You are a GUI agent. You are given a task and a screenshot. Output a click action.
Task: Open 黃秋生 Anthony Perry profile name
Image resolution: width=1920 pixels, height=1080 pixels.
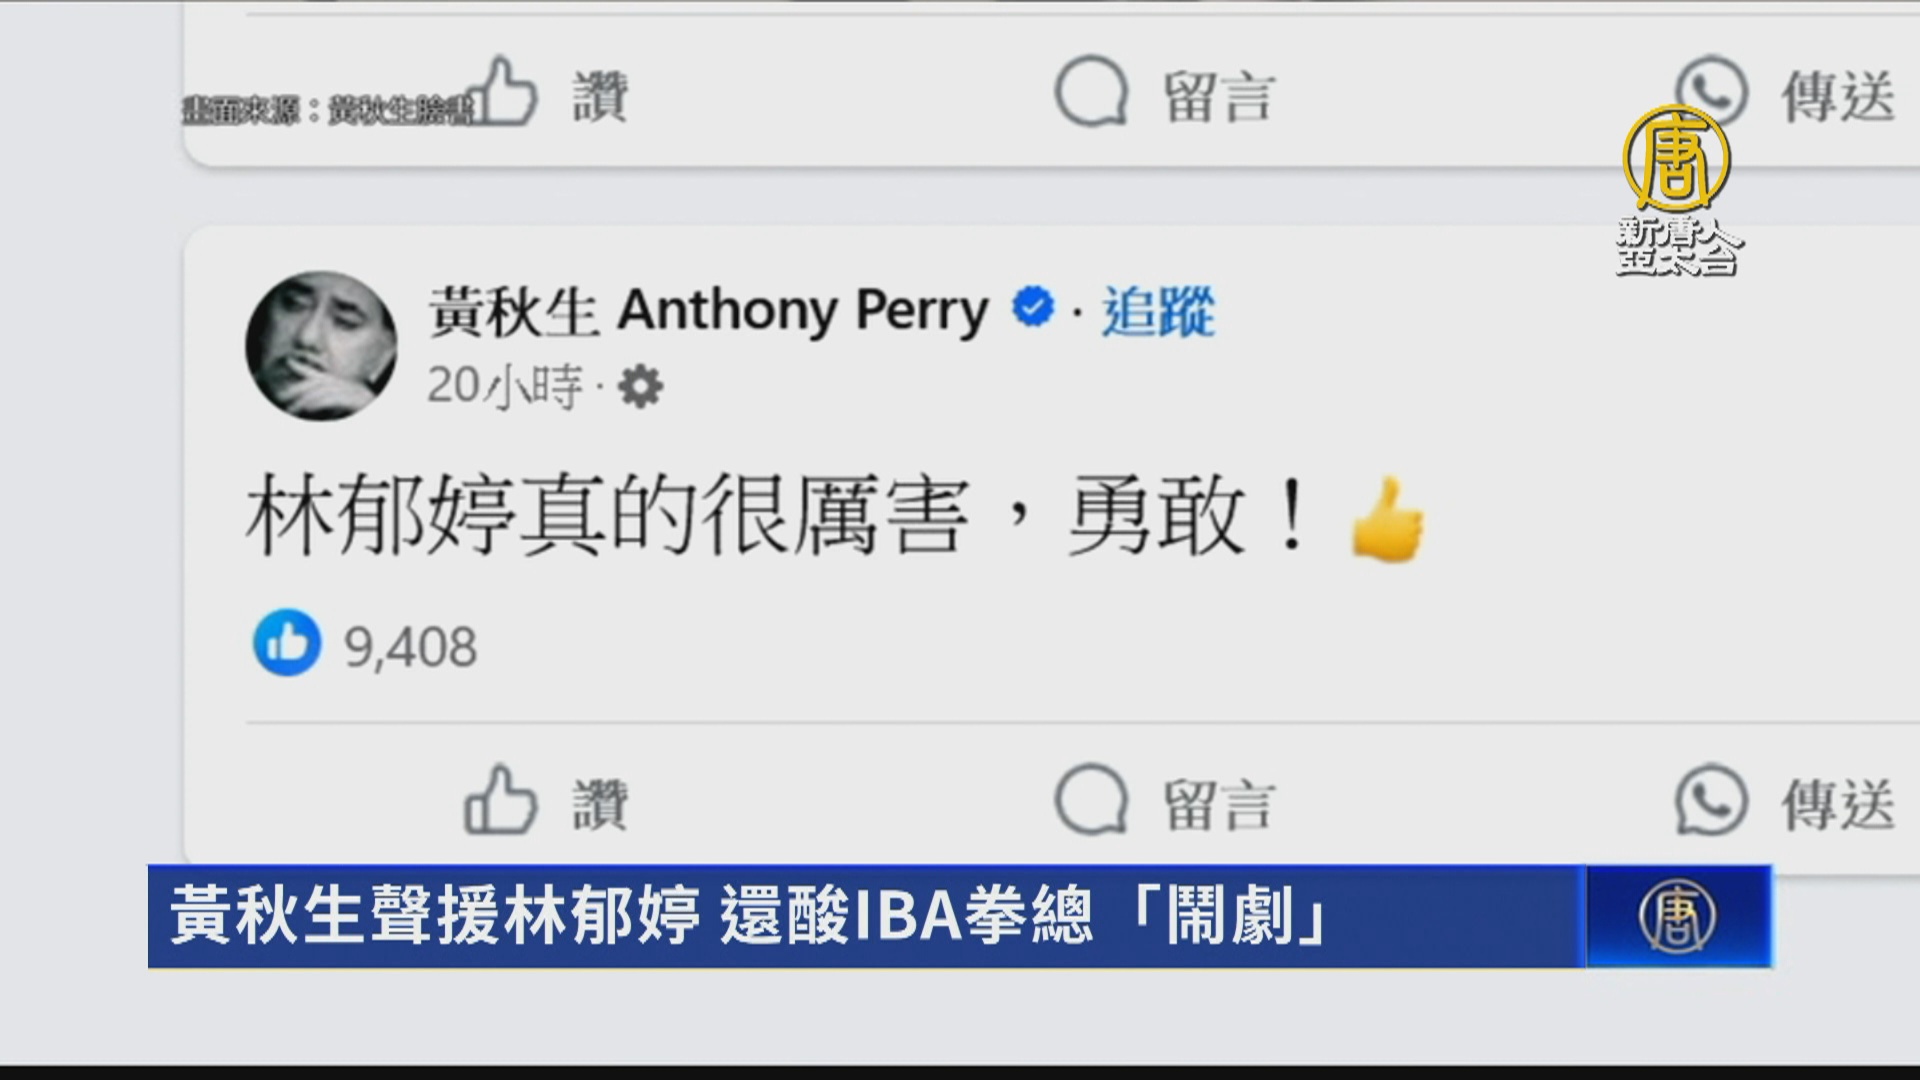click(x=708, y=311)
